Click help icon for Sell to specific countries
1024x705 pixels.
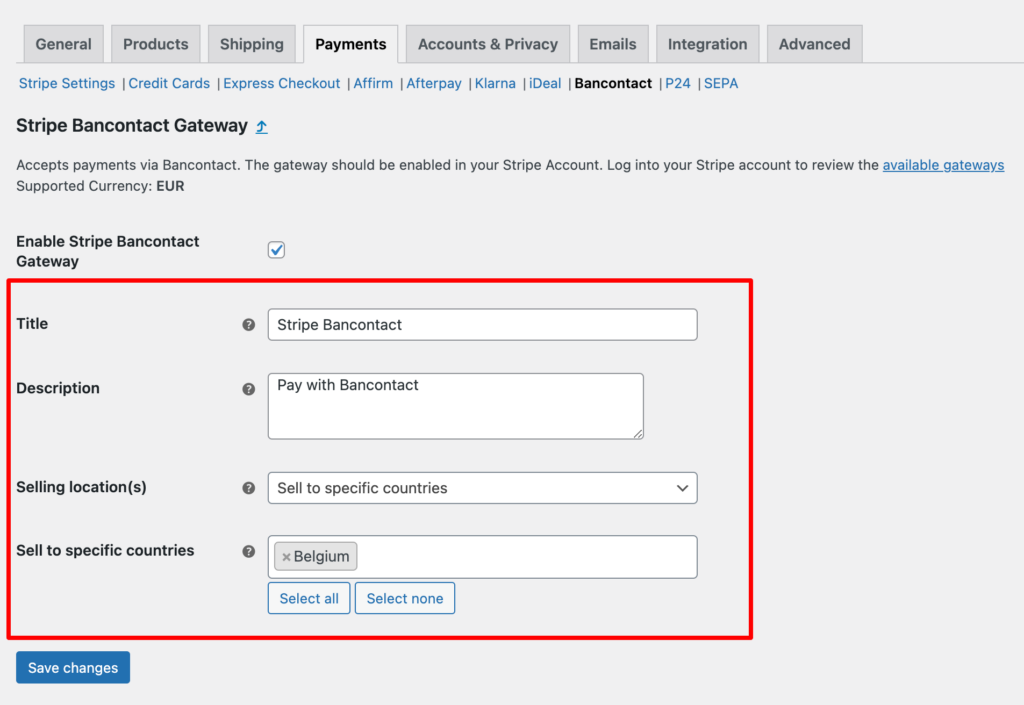(249, 551)
